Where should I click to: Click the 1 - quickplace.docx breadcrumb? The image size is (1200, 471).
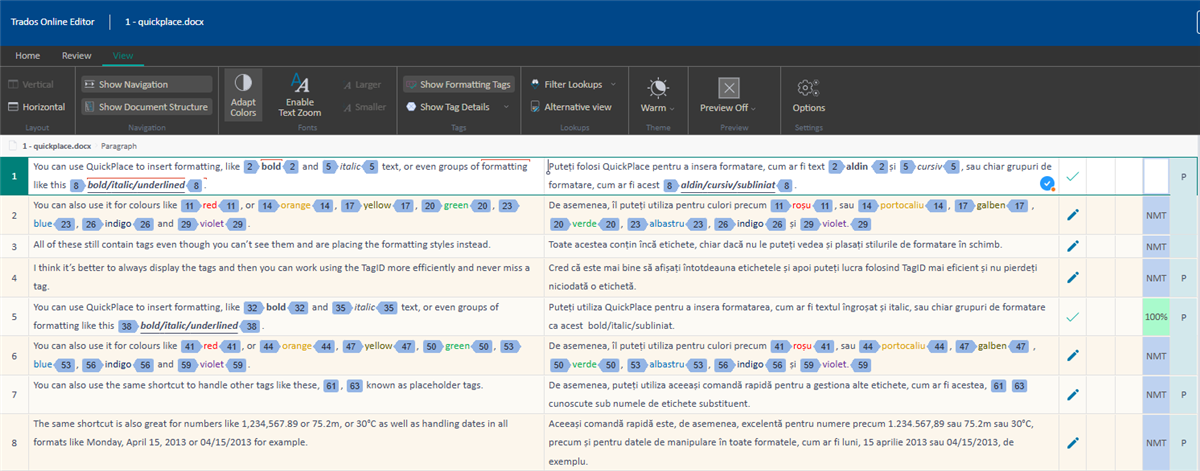pos(55,145)
